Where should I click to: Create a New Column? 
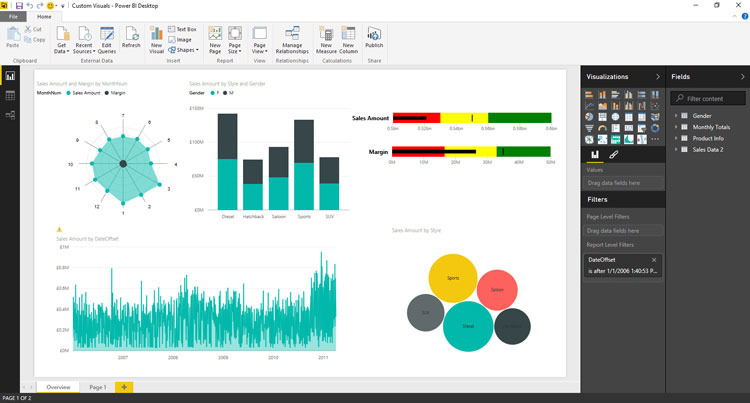point(348,40)
